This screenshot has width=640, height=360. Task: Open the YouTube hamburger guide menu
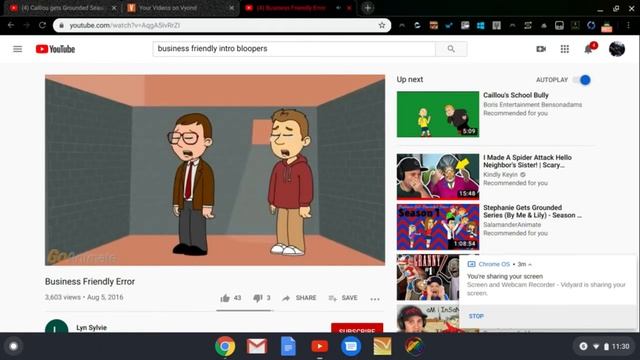[18, 49]
